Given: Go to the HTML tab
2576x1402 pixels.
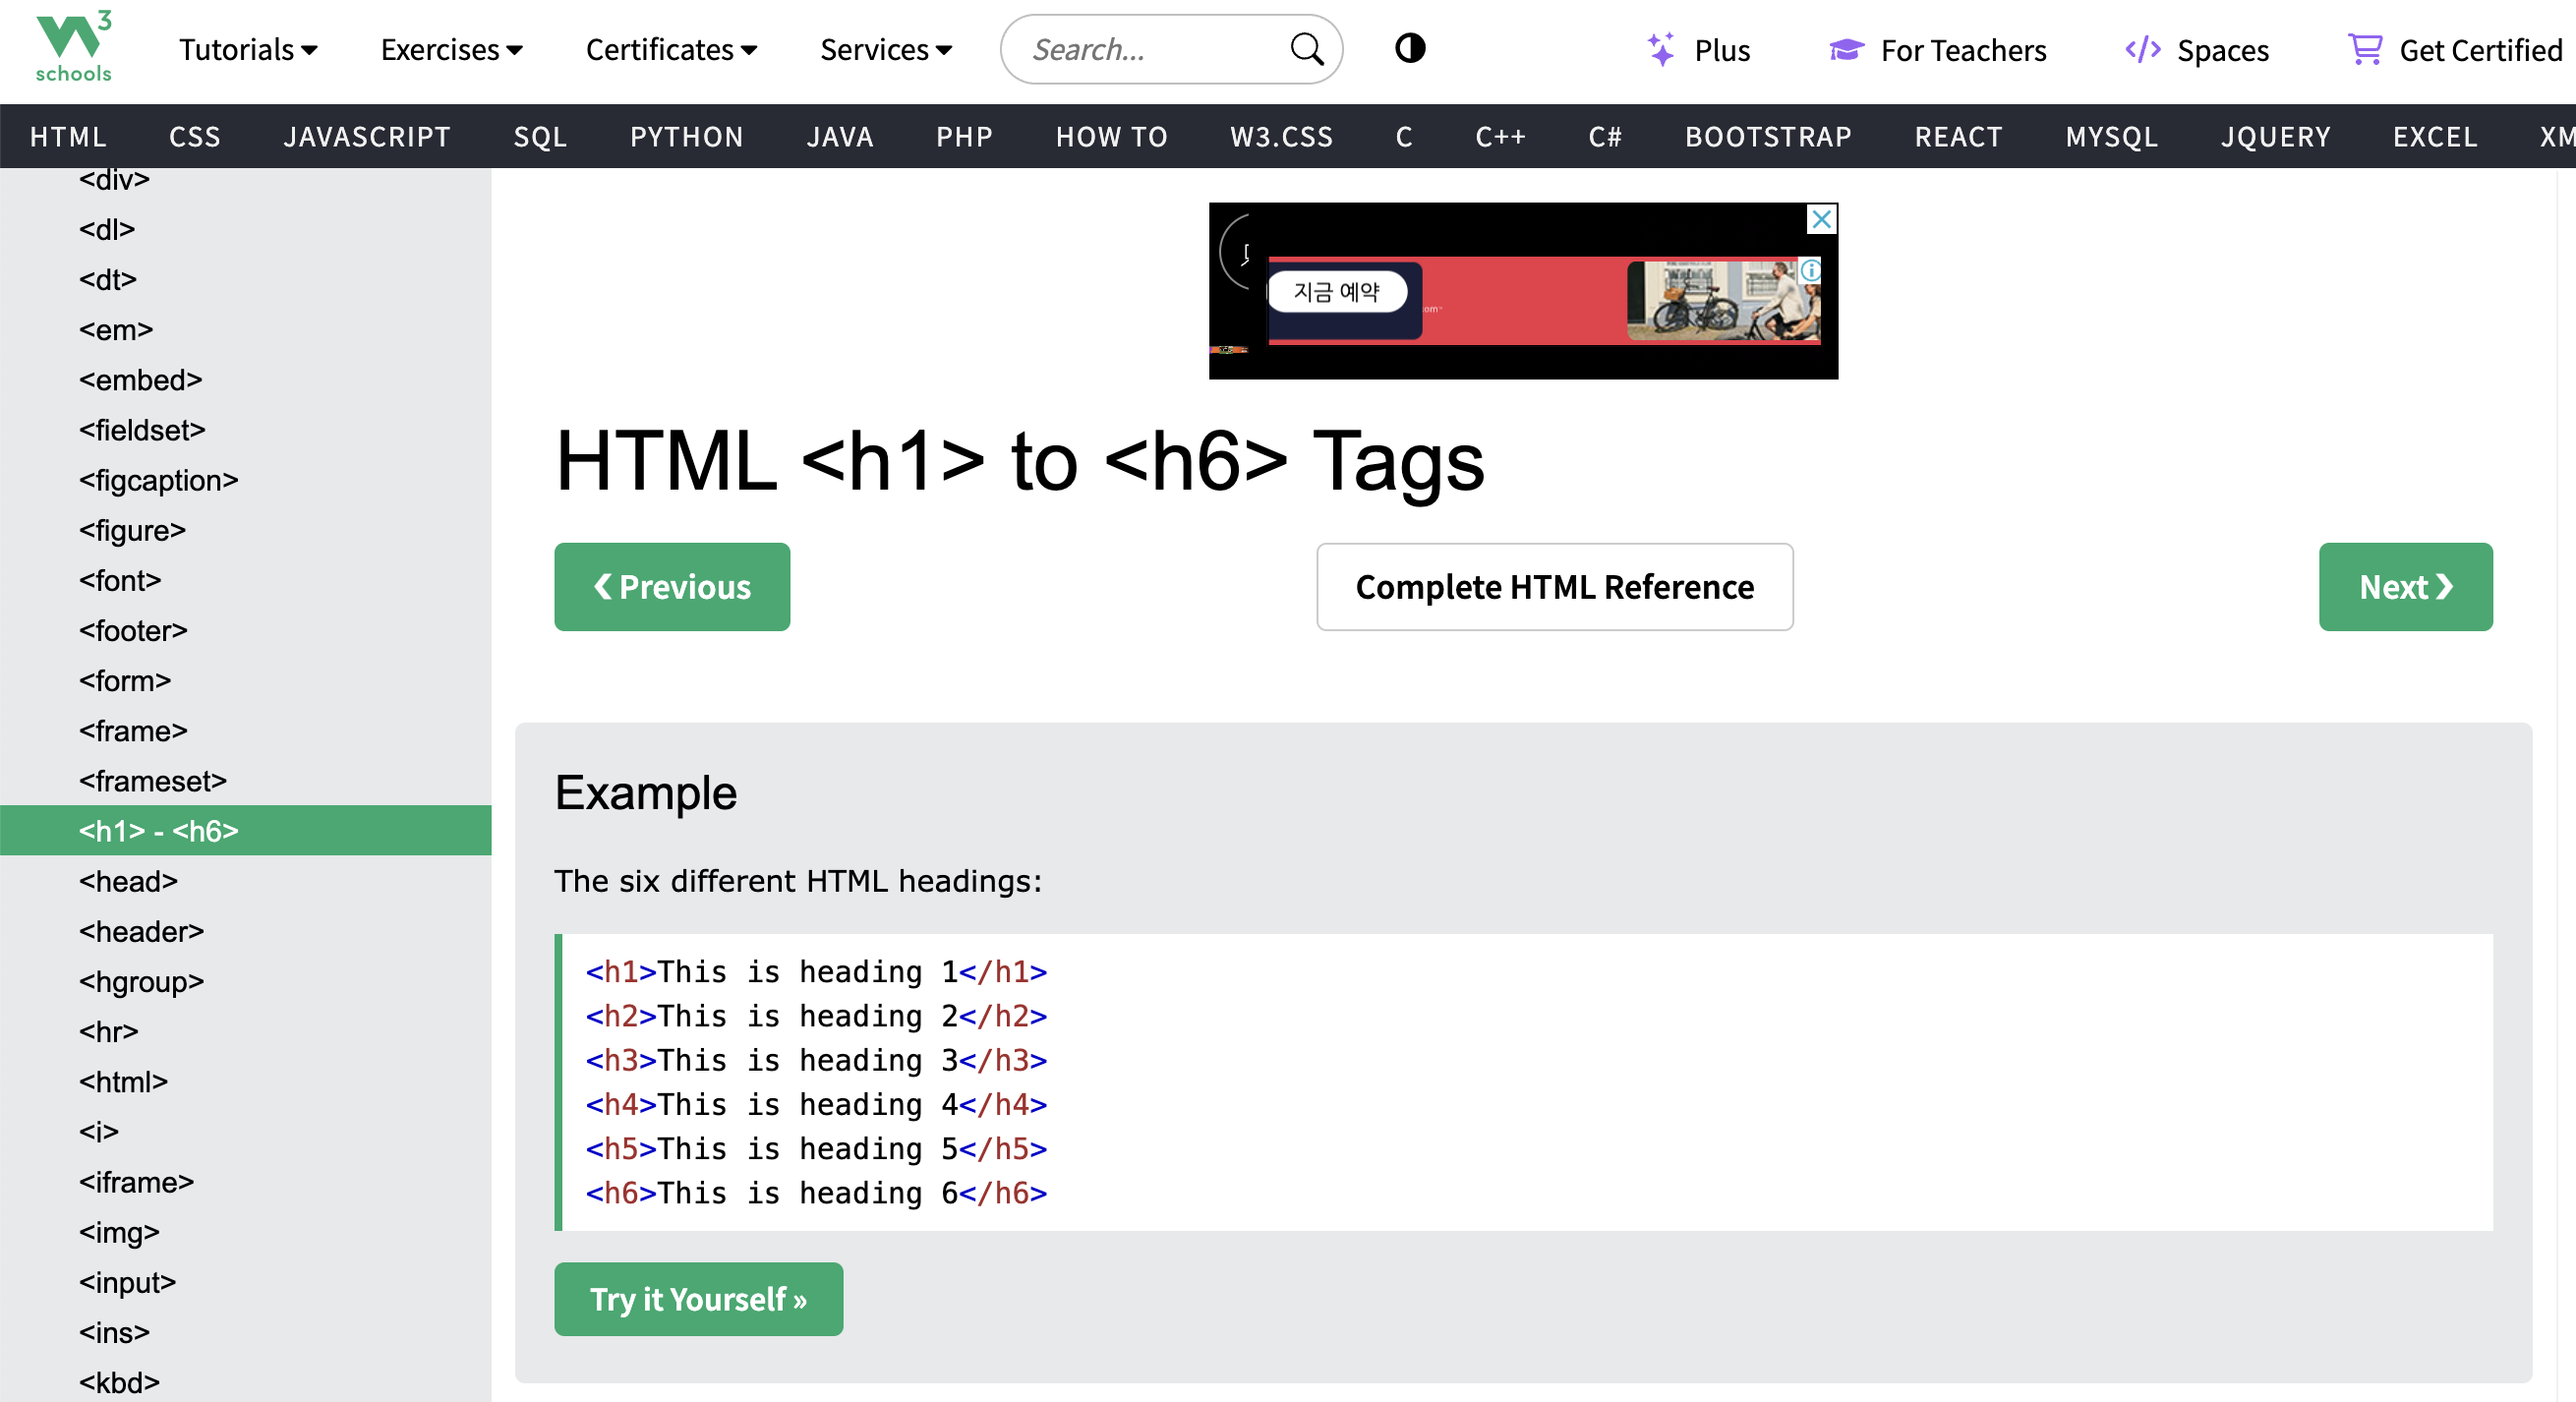Looking at the screenshot, I should [x=68, y=137].
